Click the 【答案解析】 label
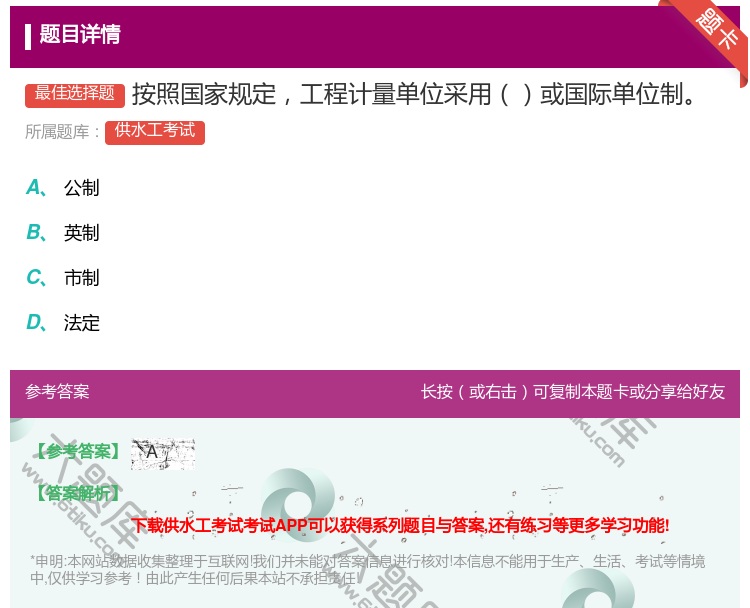This screenshot has width=750, height=608. pos(78,493)
